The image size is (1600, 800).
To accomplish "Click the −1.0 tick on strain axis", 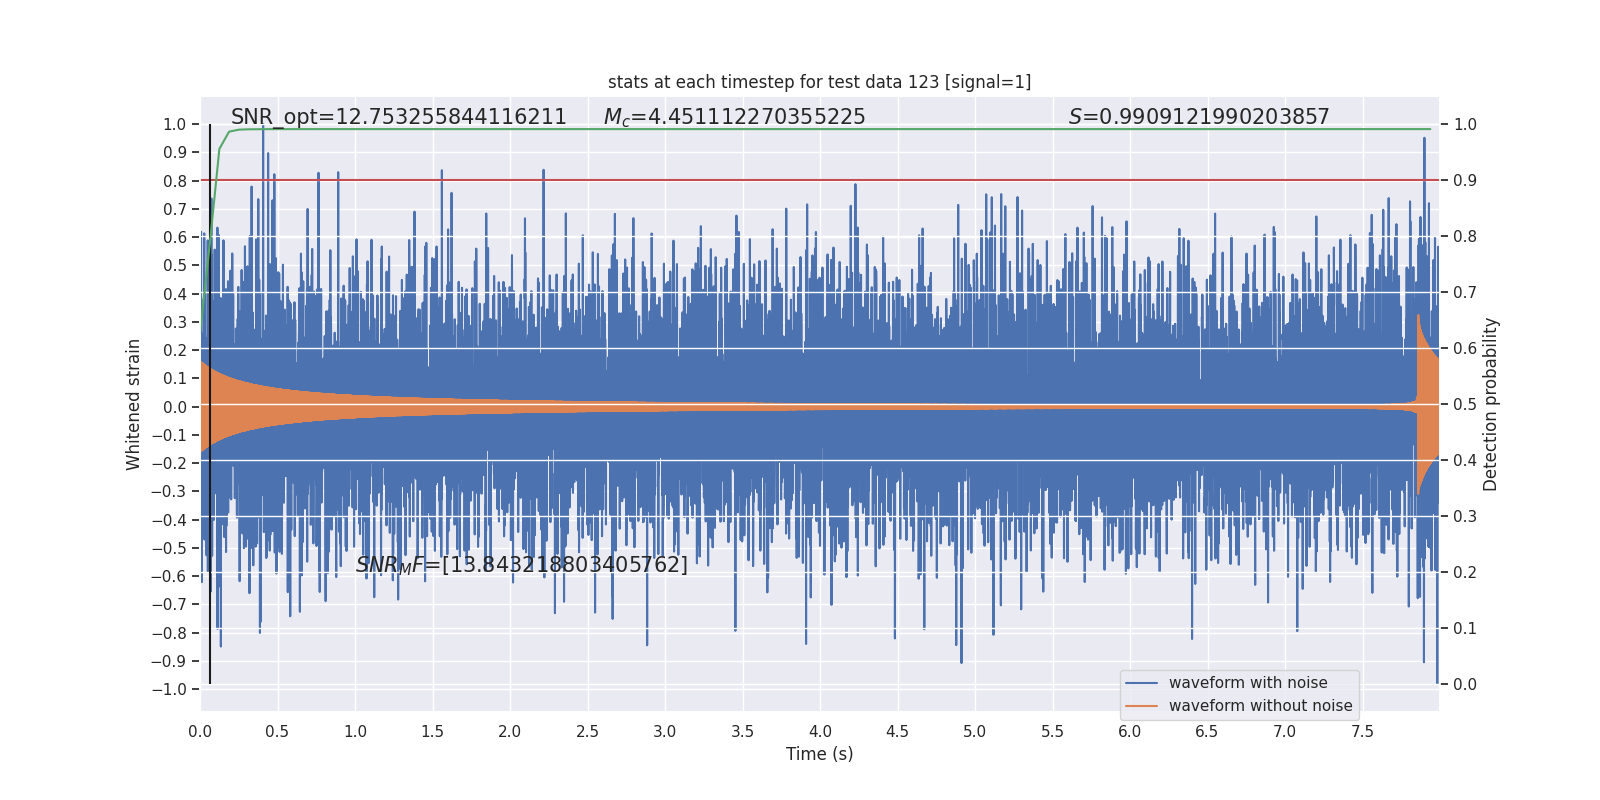I will click(169, 689).
